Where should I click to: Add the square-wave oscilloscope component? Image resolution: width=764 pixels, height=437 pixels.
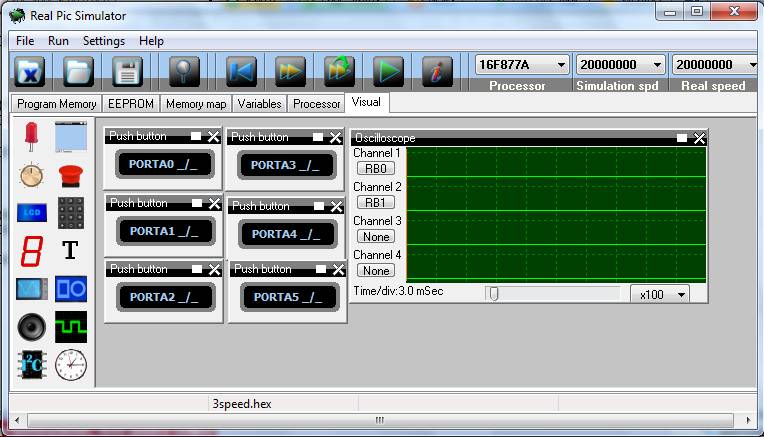(x=71, y=327)
